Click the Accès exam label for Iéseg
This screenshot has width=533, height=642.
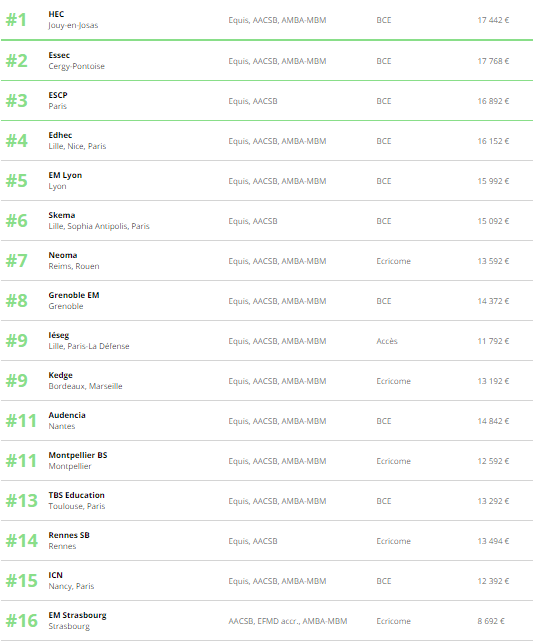click(387, 341)
